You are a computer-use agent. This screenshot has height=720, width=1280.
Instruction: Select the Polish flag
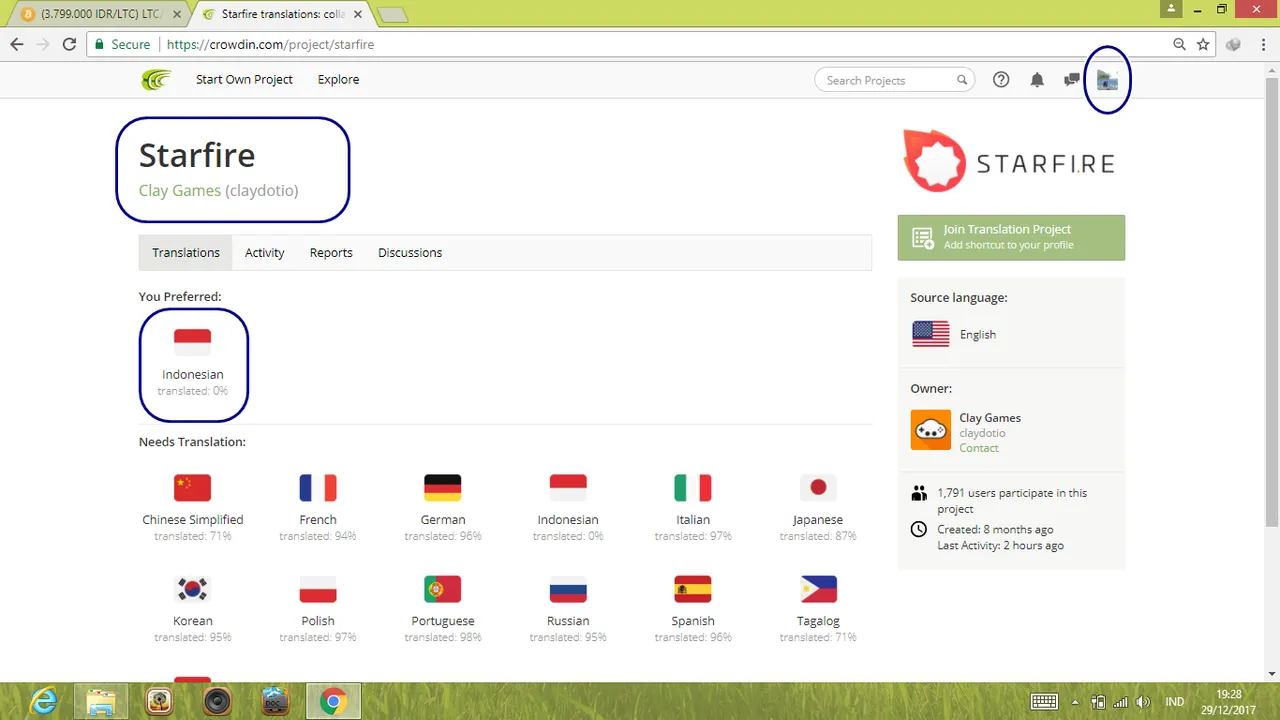[318, 589]
